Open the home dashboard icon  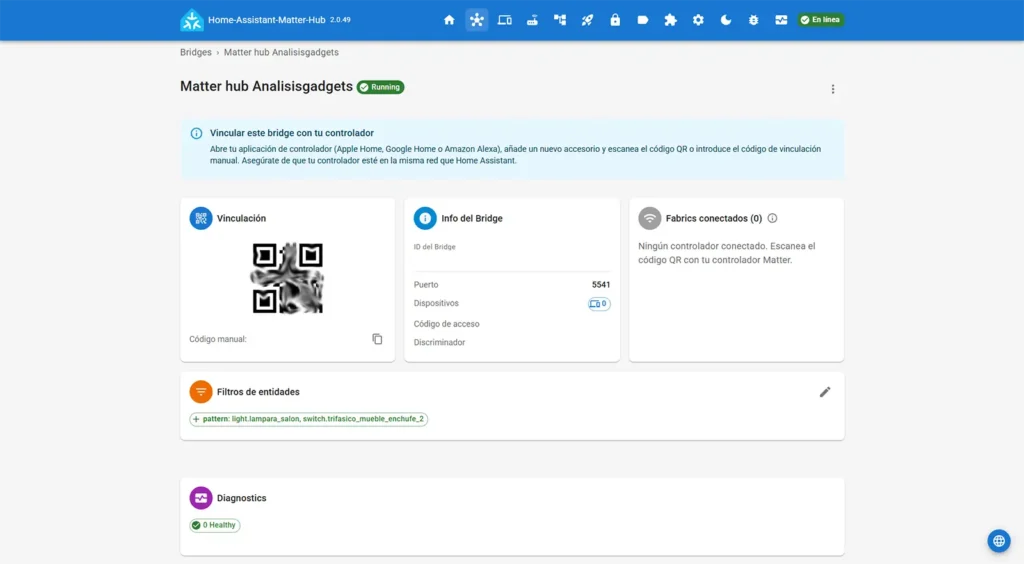click(449, 20)
